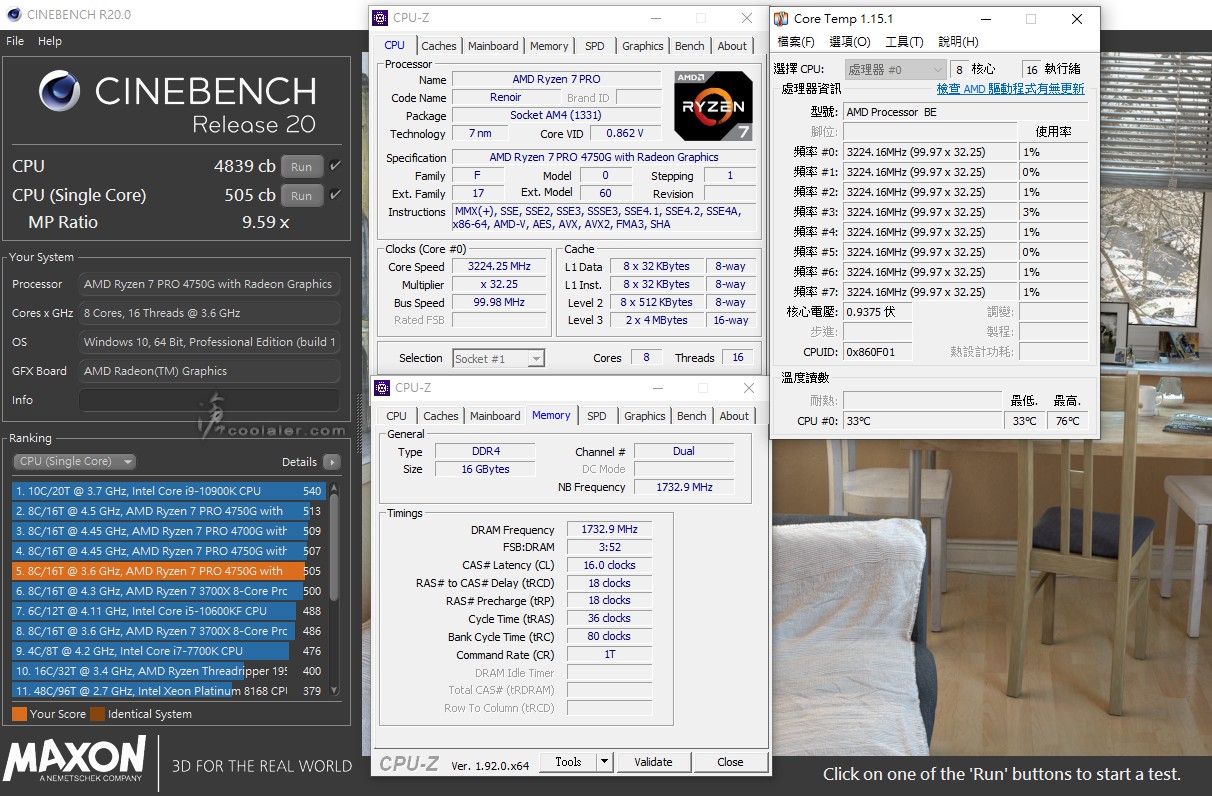1212x796 pixels.
Task: Open Bench tab in CPU-Z memory window
Action: [x=691, y=416]
